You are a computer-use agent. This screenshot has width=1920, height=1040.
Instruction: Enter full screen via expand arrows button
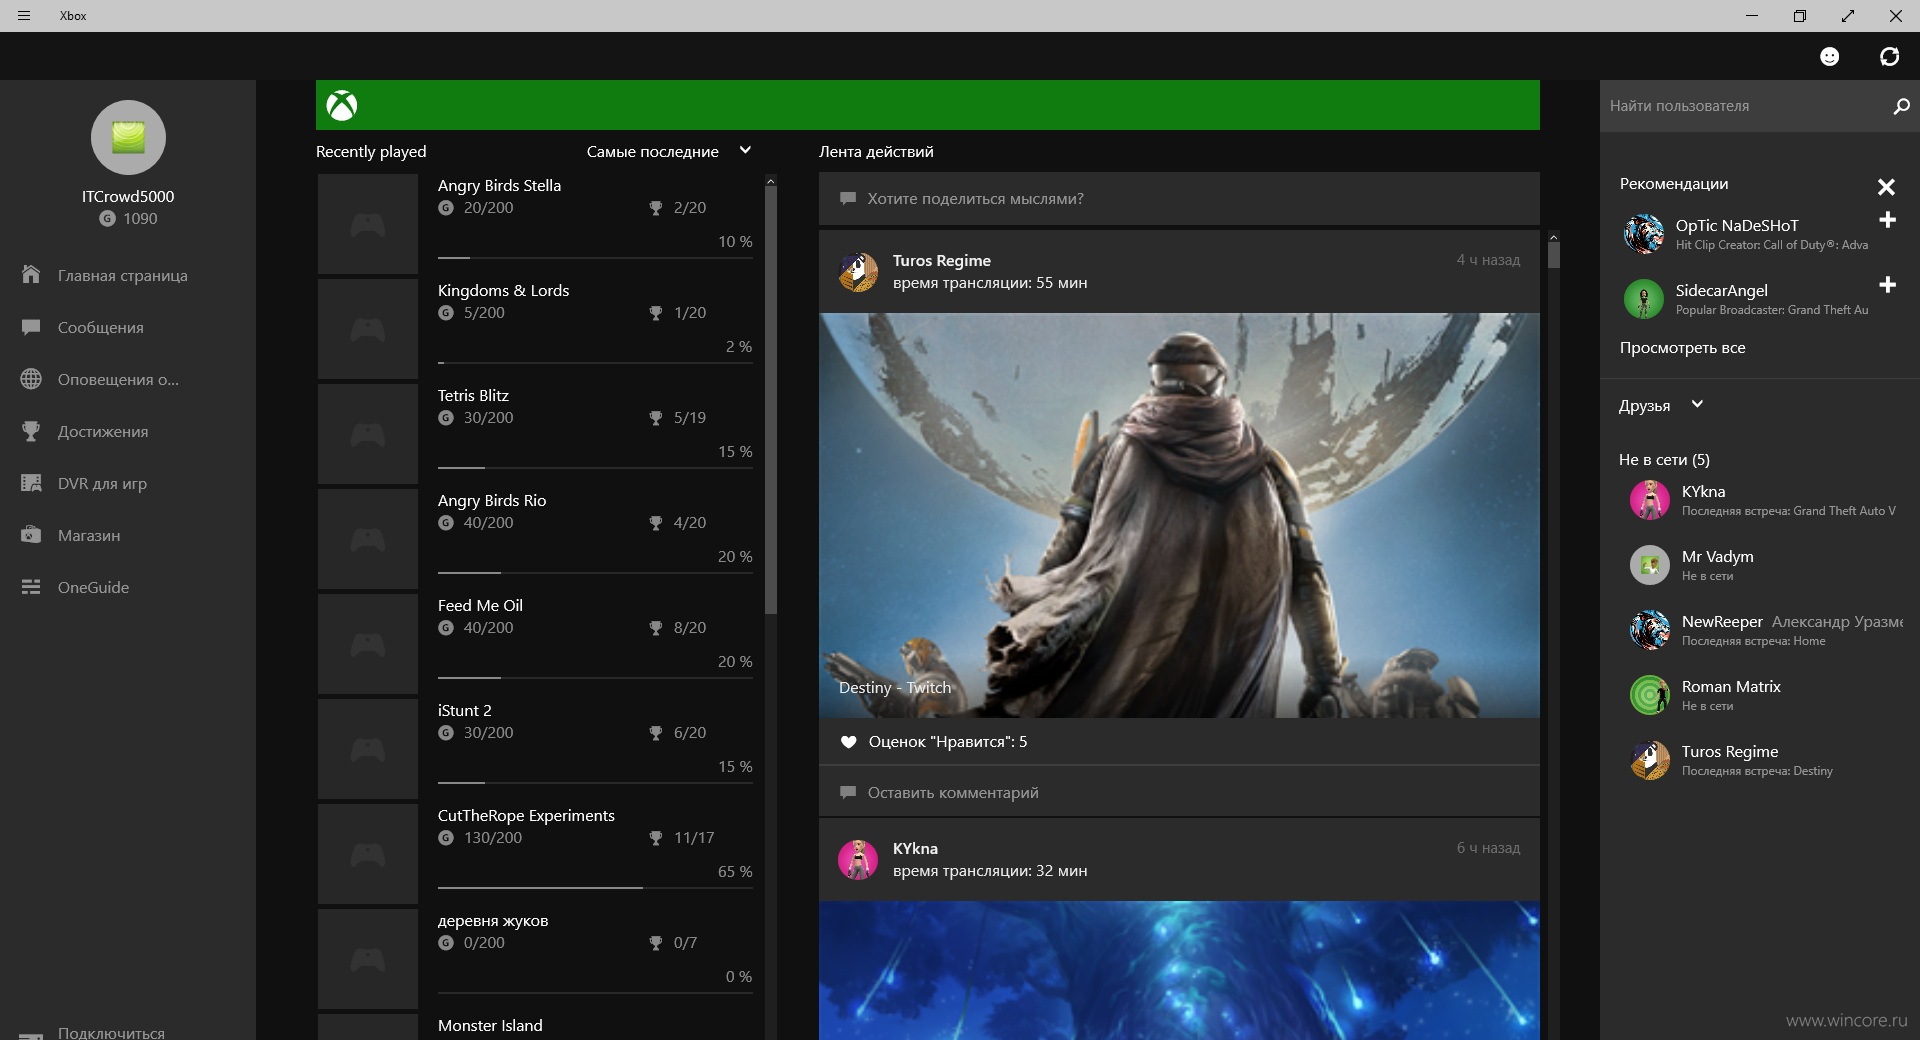point(1847,15)
